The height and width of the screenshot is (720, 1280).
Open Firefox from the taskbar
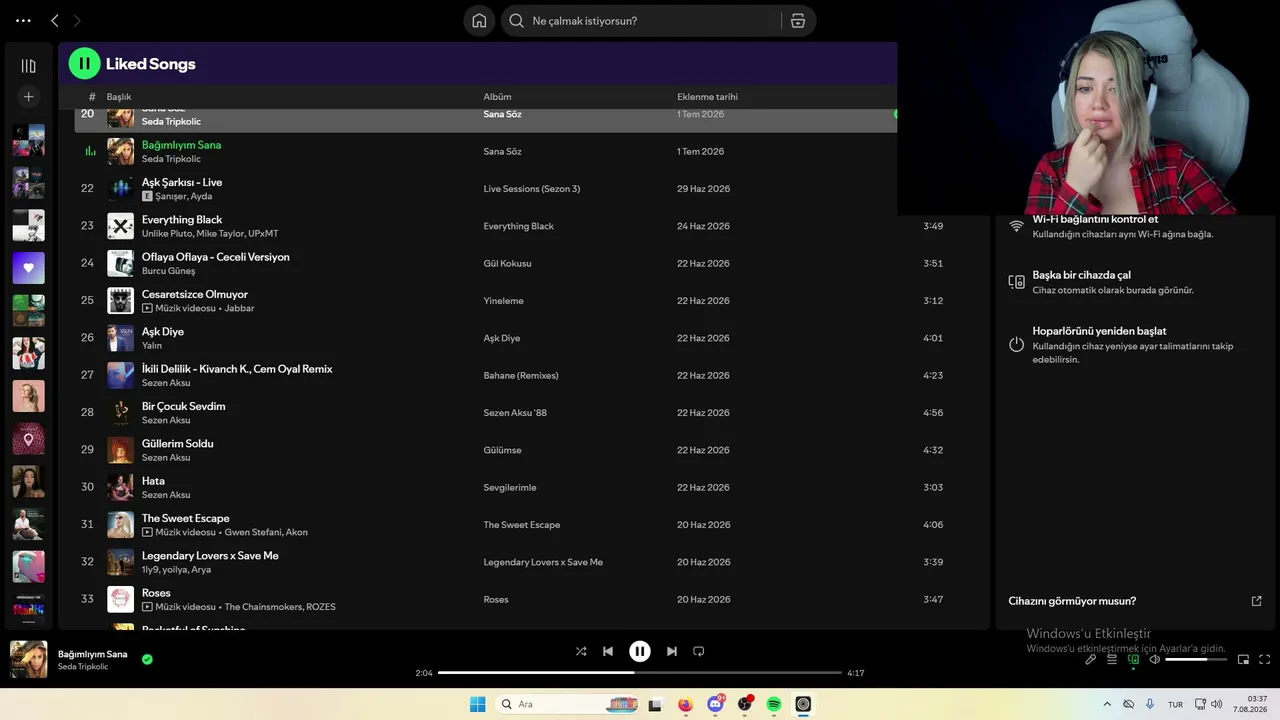pos(685,704)
